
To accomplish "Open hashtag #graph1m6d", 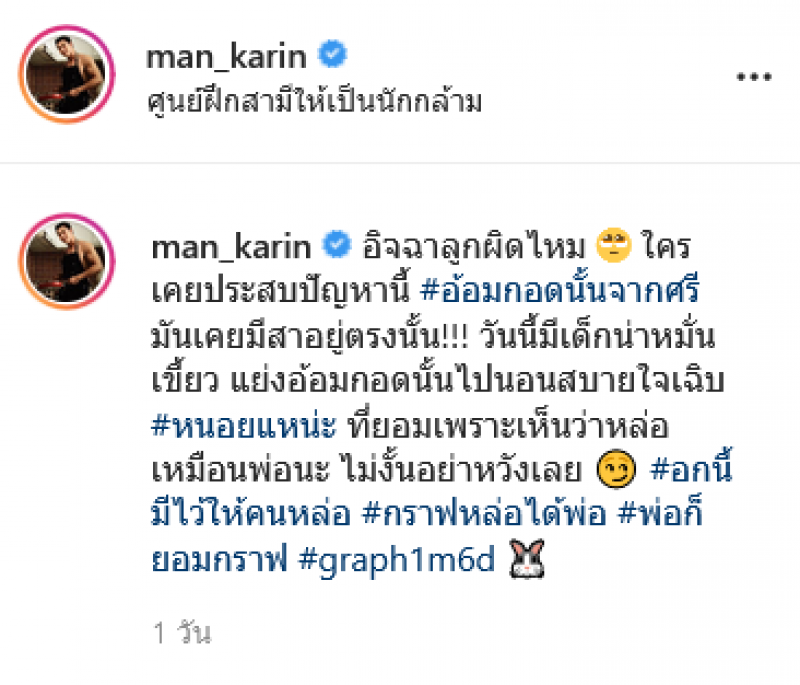I will tap(396, 560).
